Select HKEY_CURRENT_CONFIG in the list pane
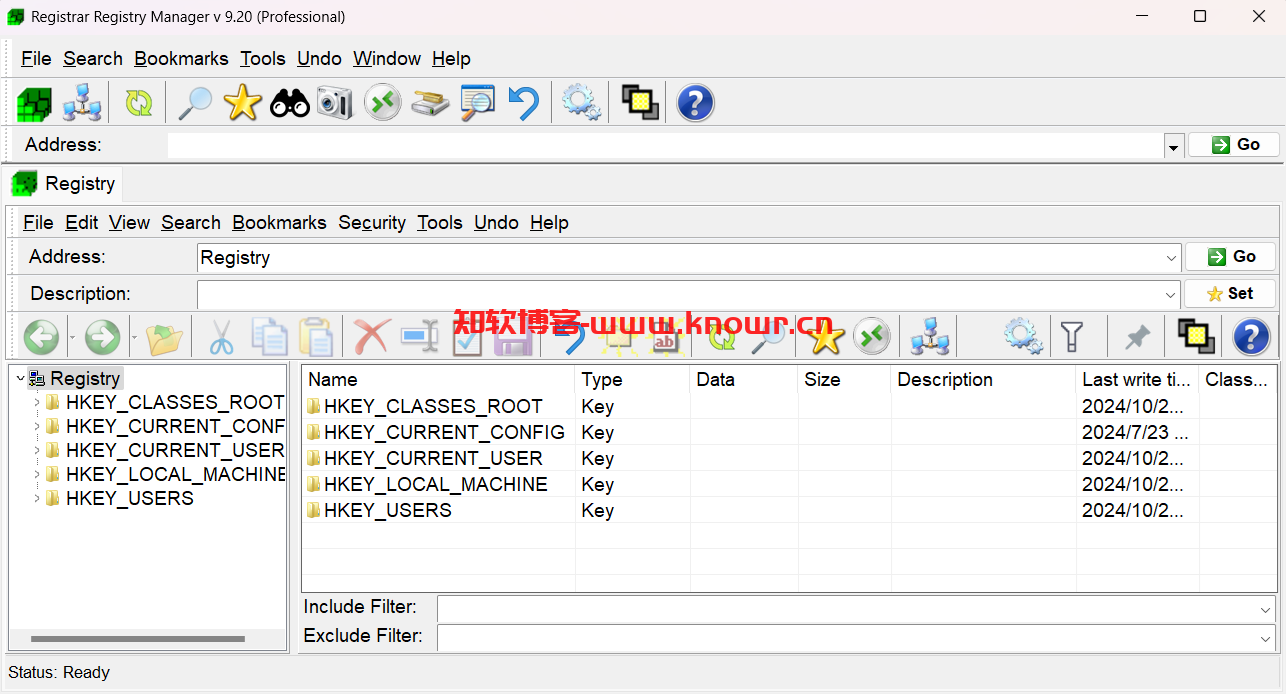 coord(789,432)
